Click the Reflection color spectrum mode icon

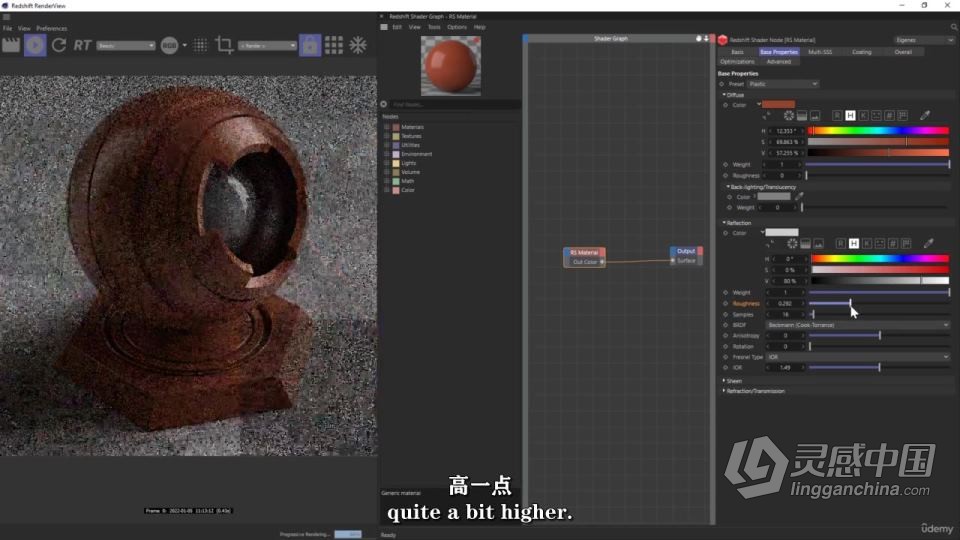[806, 244]
